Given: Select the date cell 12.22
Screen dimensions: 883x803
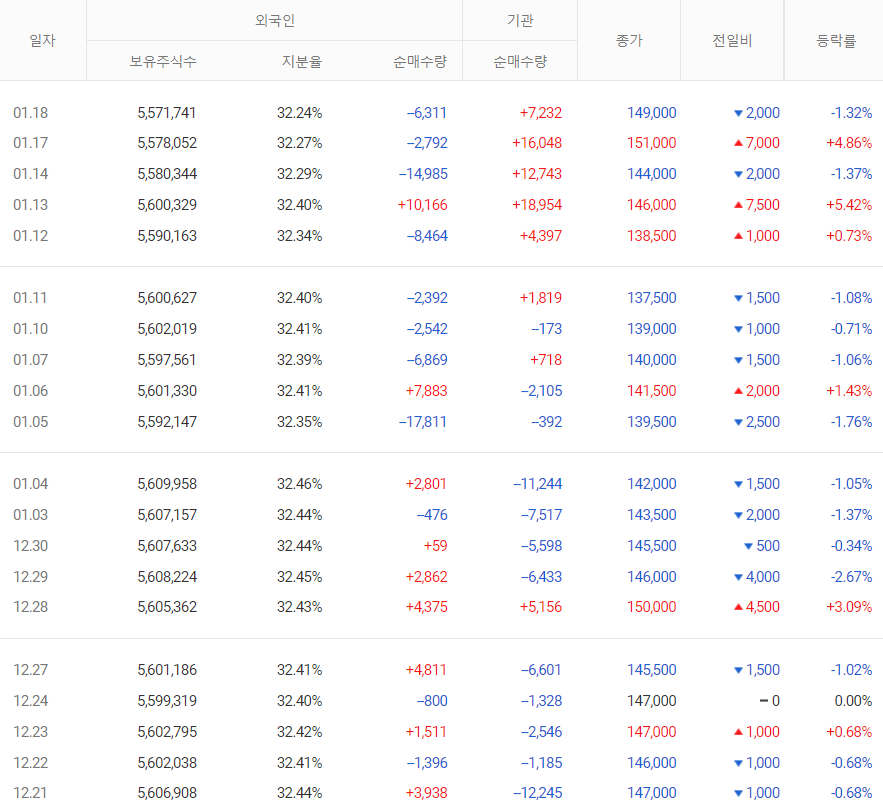Looking at the screenshot, I should pyautogui.click(x=30, y=762).
